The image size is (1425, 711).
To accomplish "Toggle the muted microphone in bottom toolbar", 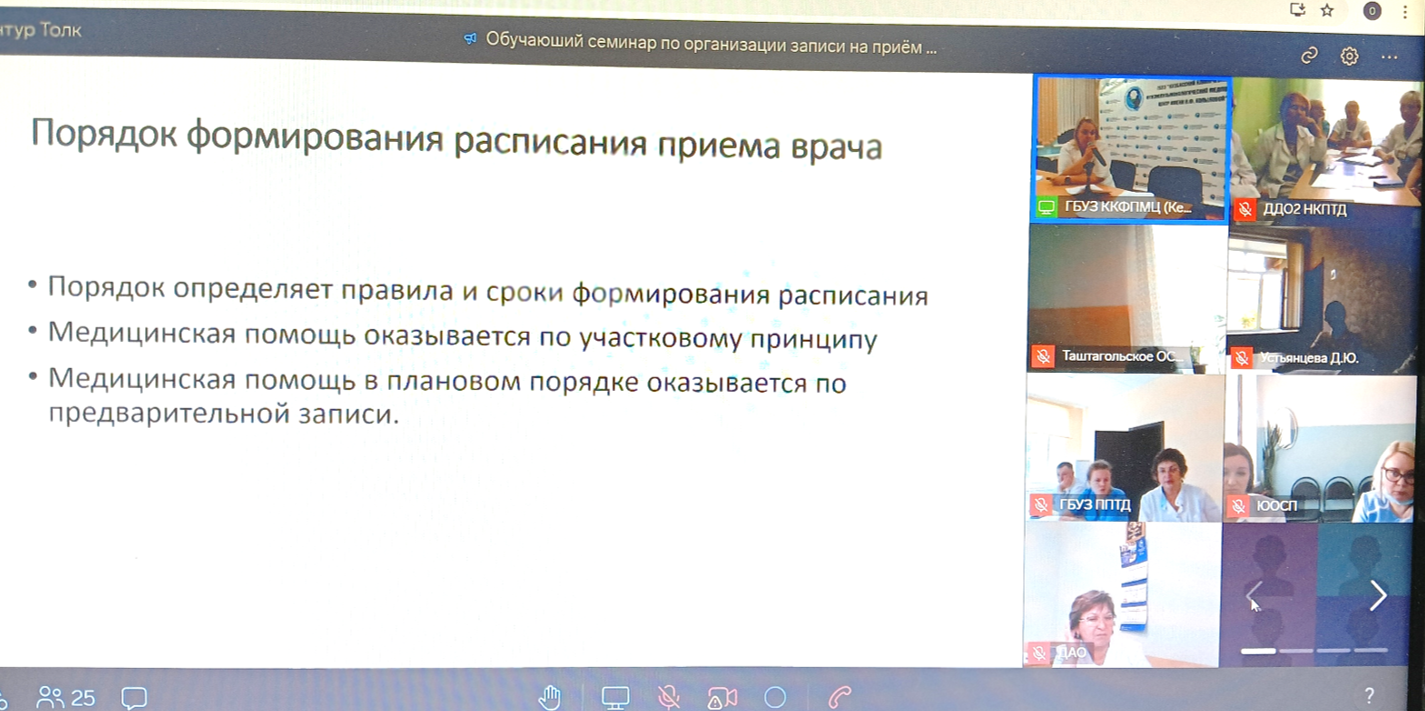I will (x=669, y=697).
